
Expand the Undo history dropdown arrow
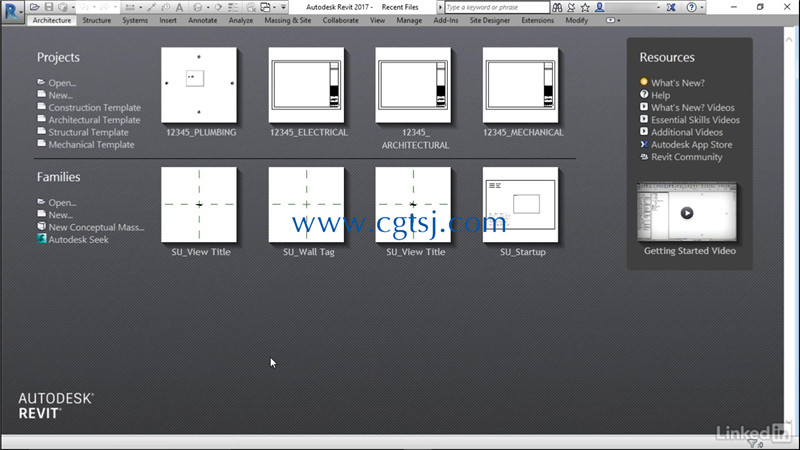94,7
